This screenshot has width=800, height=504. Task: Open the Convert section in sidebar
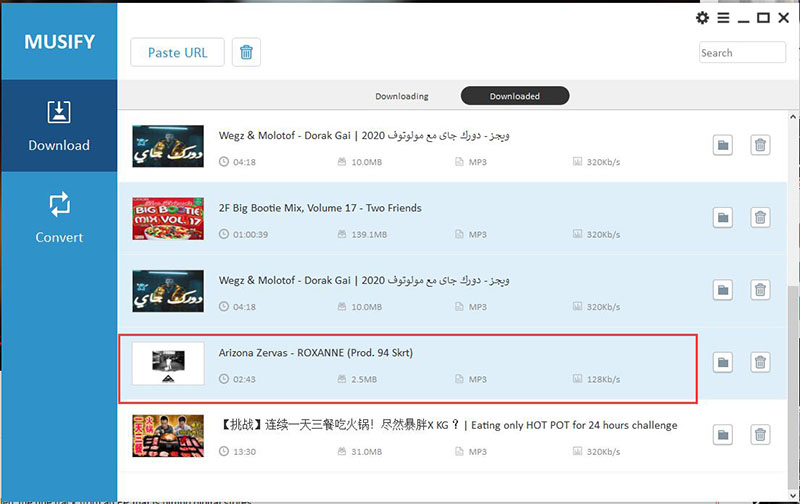tap(59, 217)
